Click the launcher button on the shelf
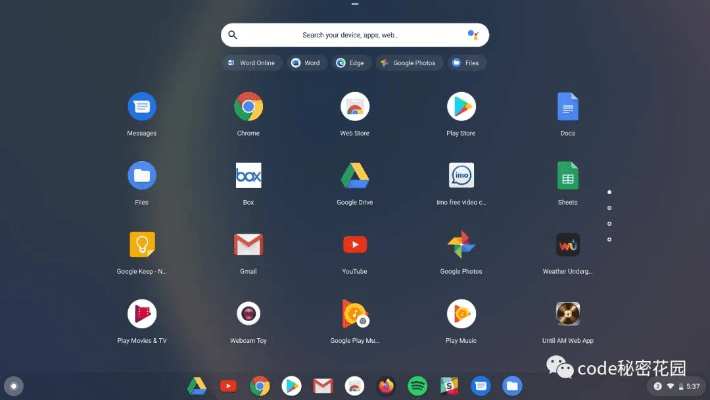710x400 pixels. (14, 386)
